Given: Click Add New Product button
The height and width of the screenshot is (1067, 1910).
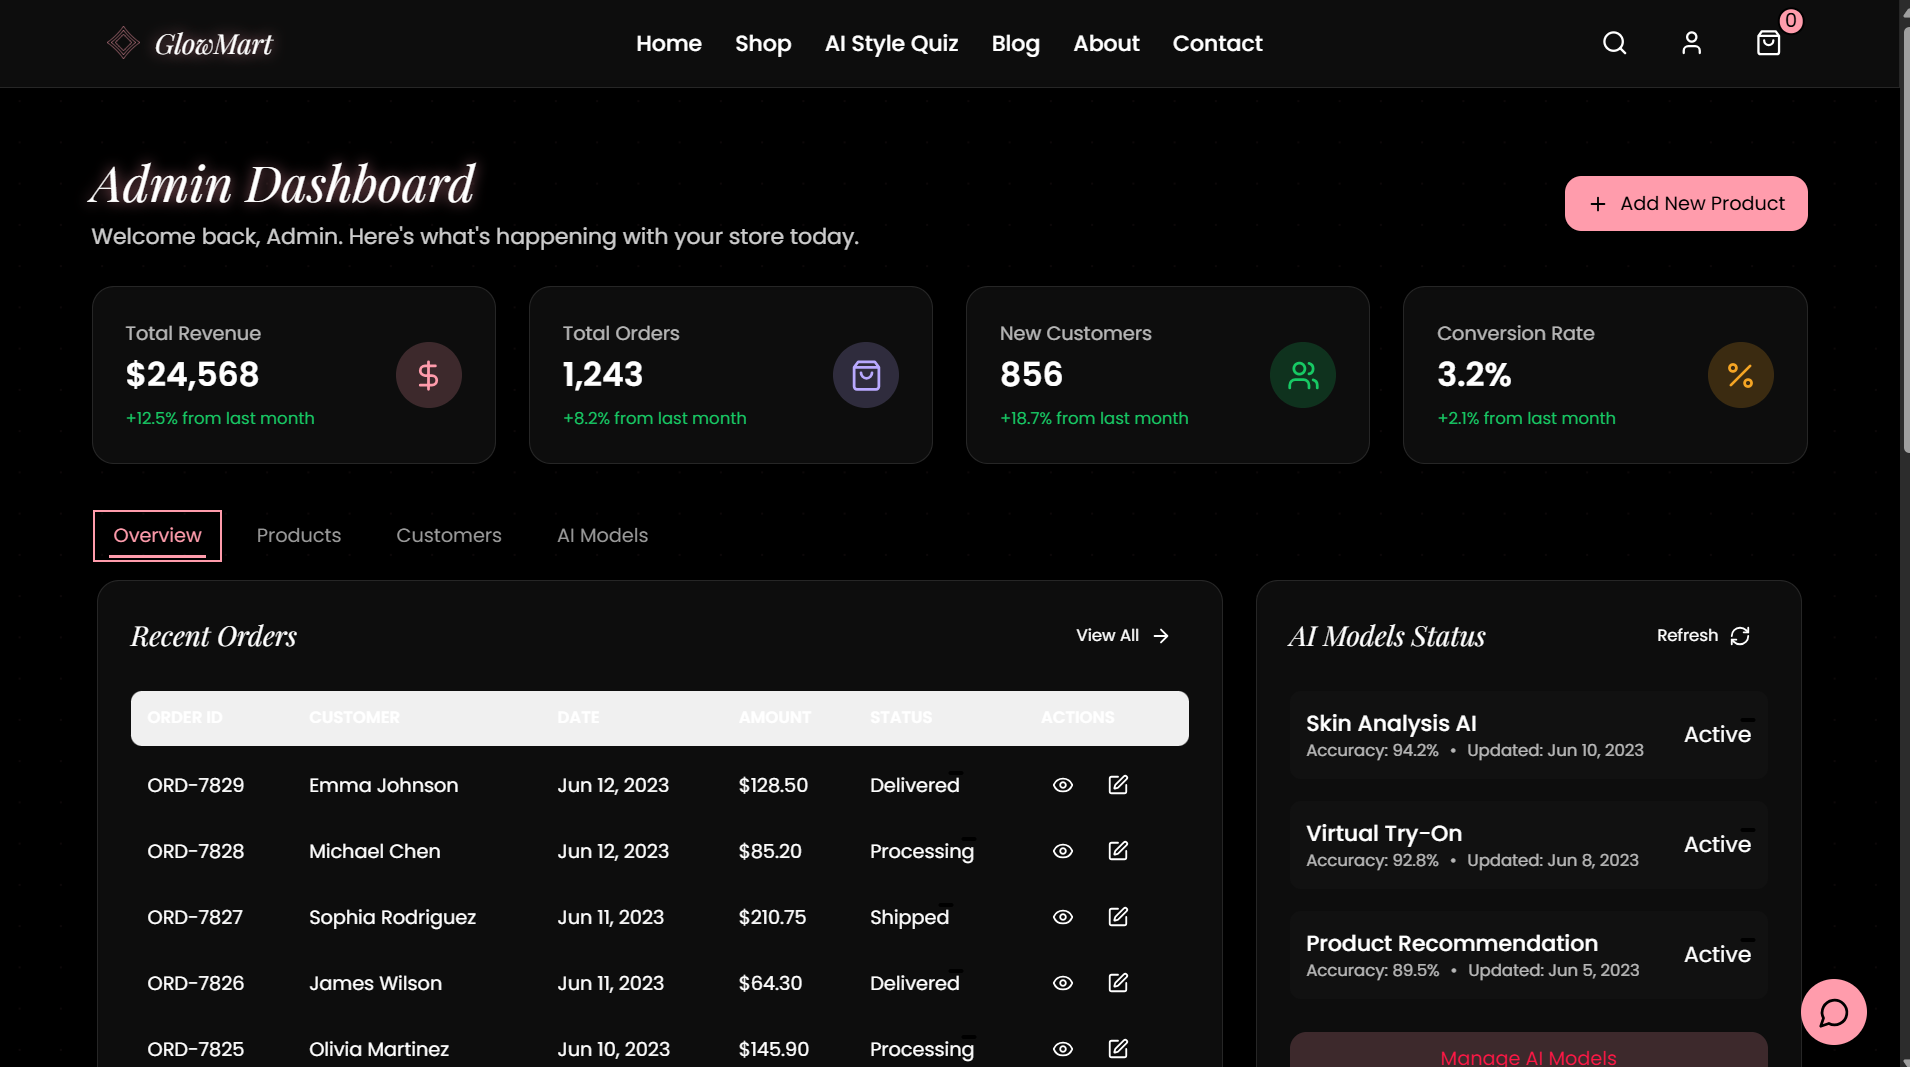Looking at the screenshot, I should [1685, 204].
